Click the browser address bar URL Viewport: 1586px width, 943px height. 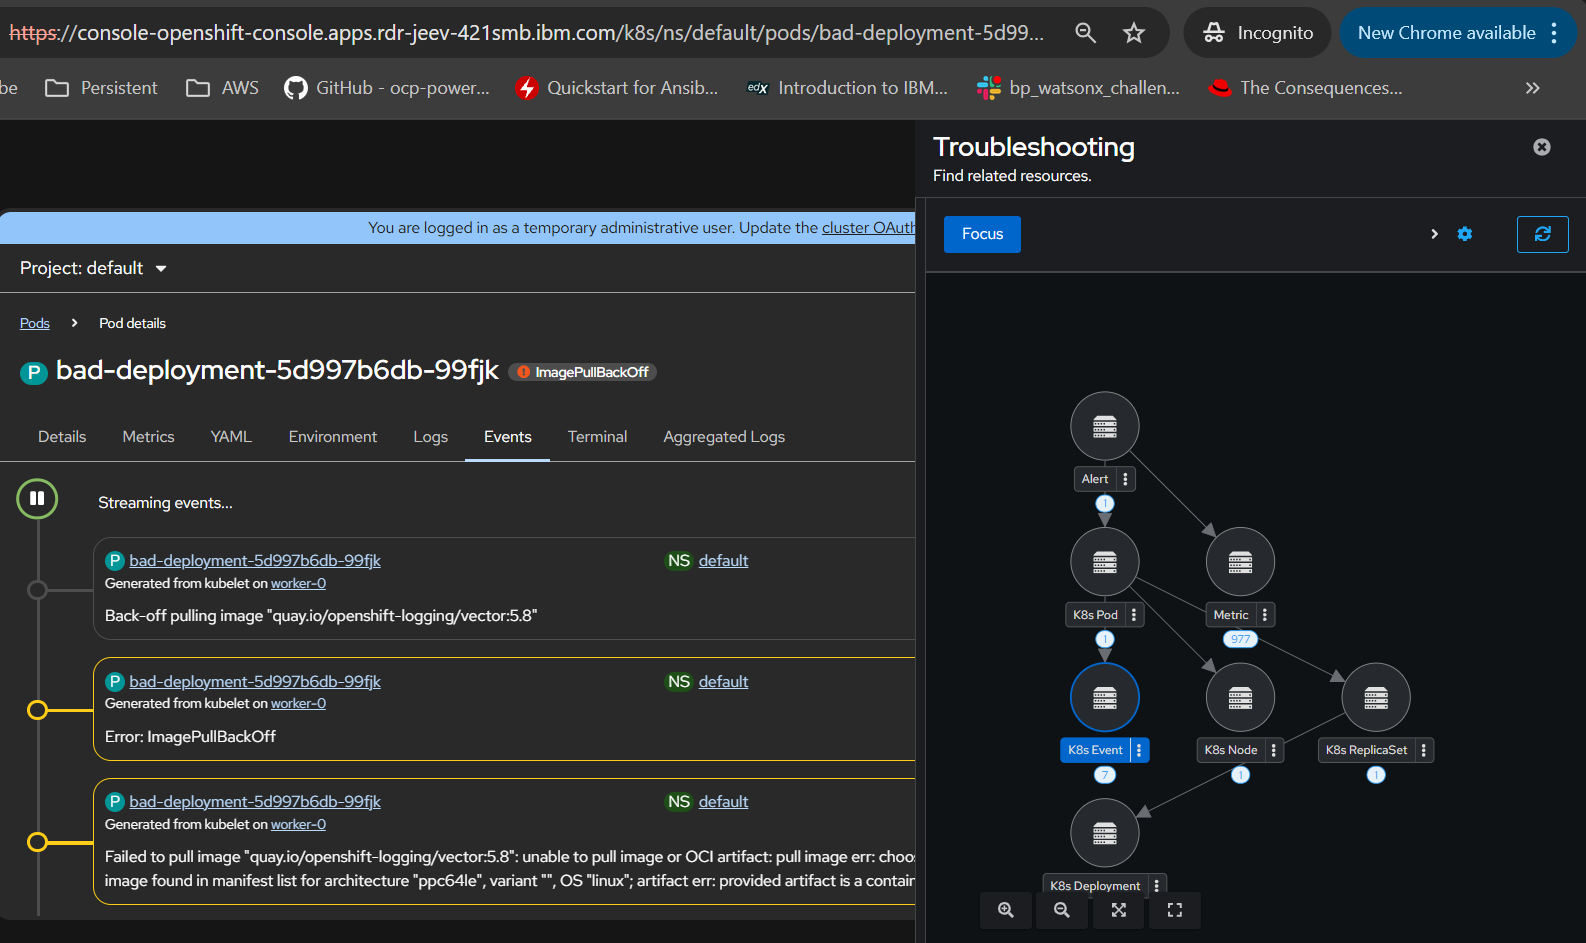pyautogui.click(x=526, y=33)
